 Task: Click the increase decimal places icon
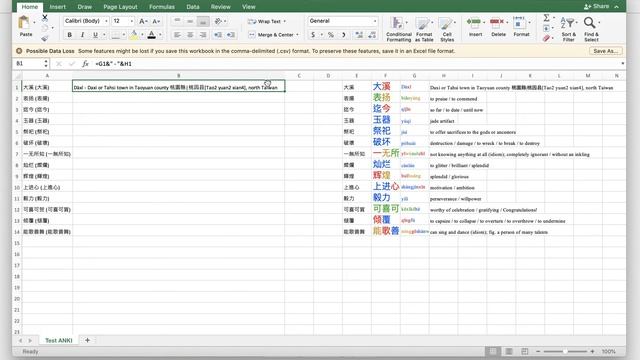click(x=359, y=35)
